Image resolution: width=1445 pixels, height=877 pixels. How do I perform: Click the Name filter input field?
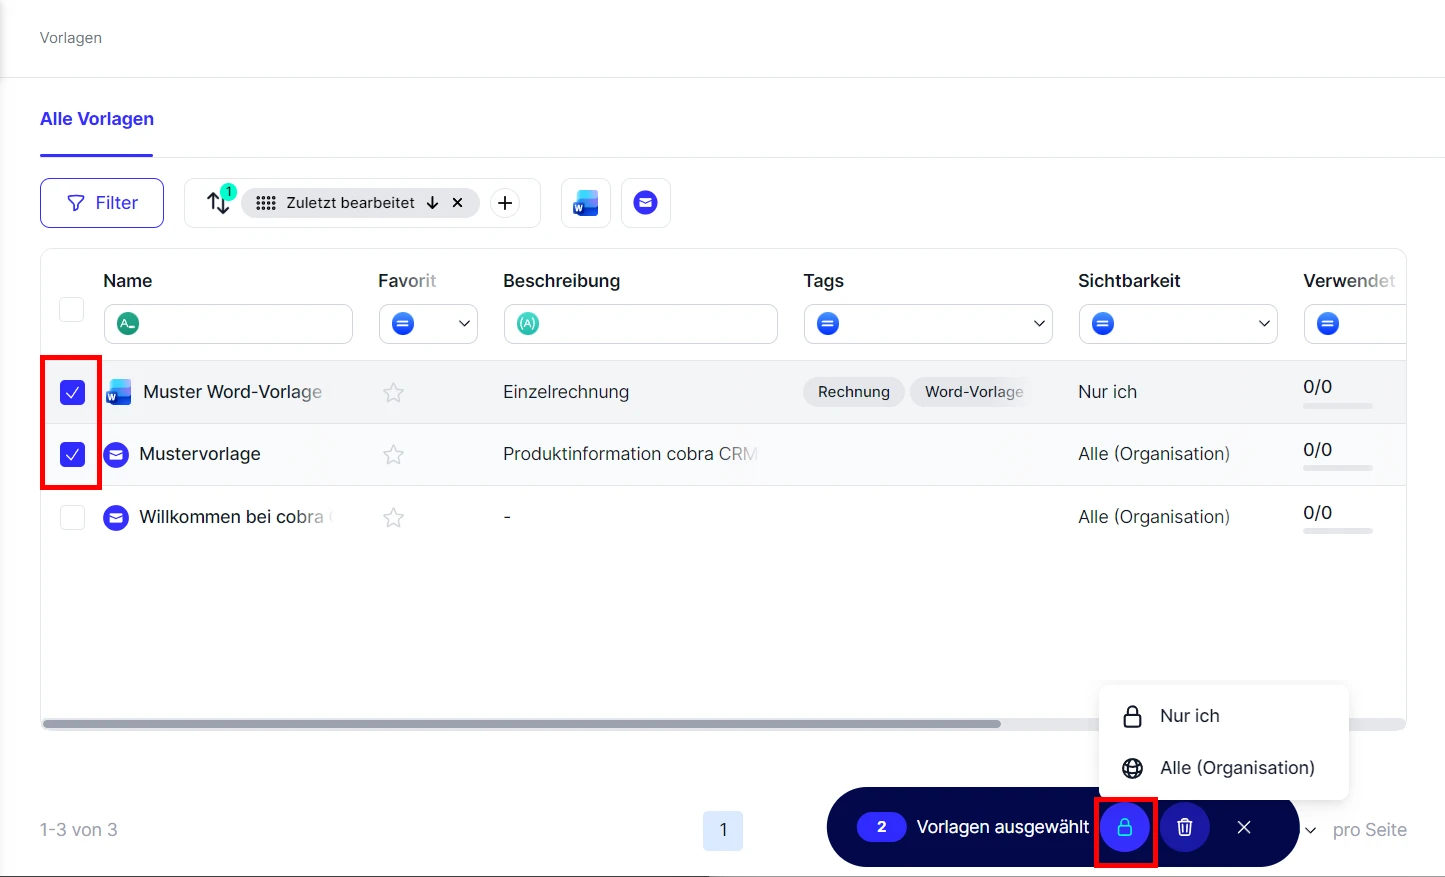[x=228, y=324]
